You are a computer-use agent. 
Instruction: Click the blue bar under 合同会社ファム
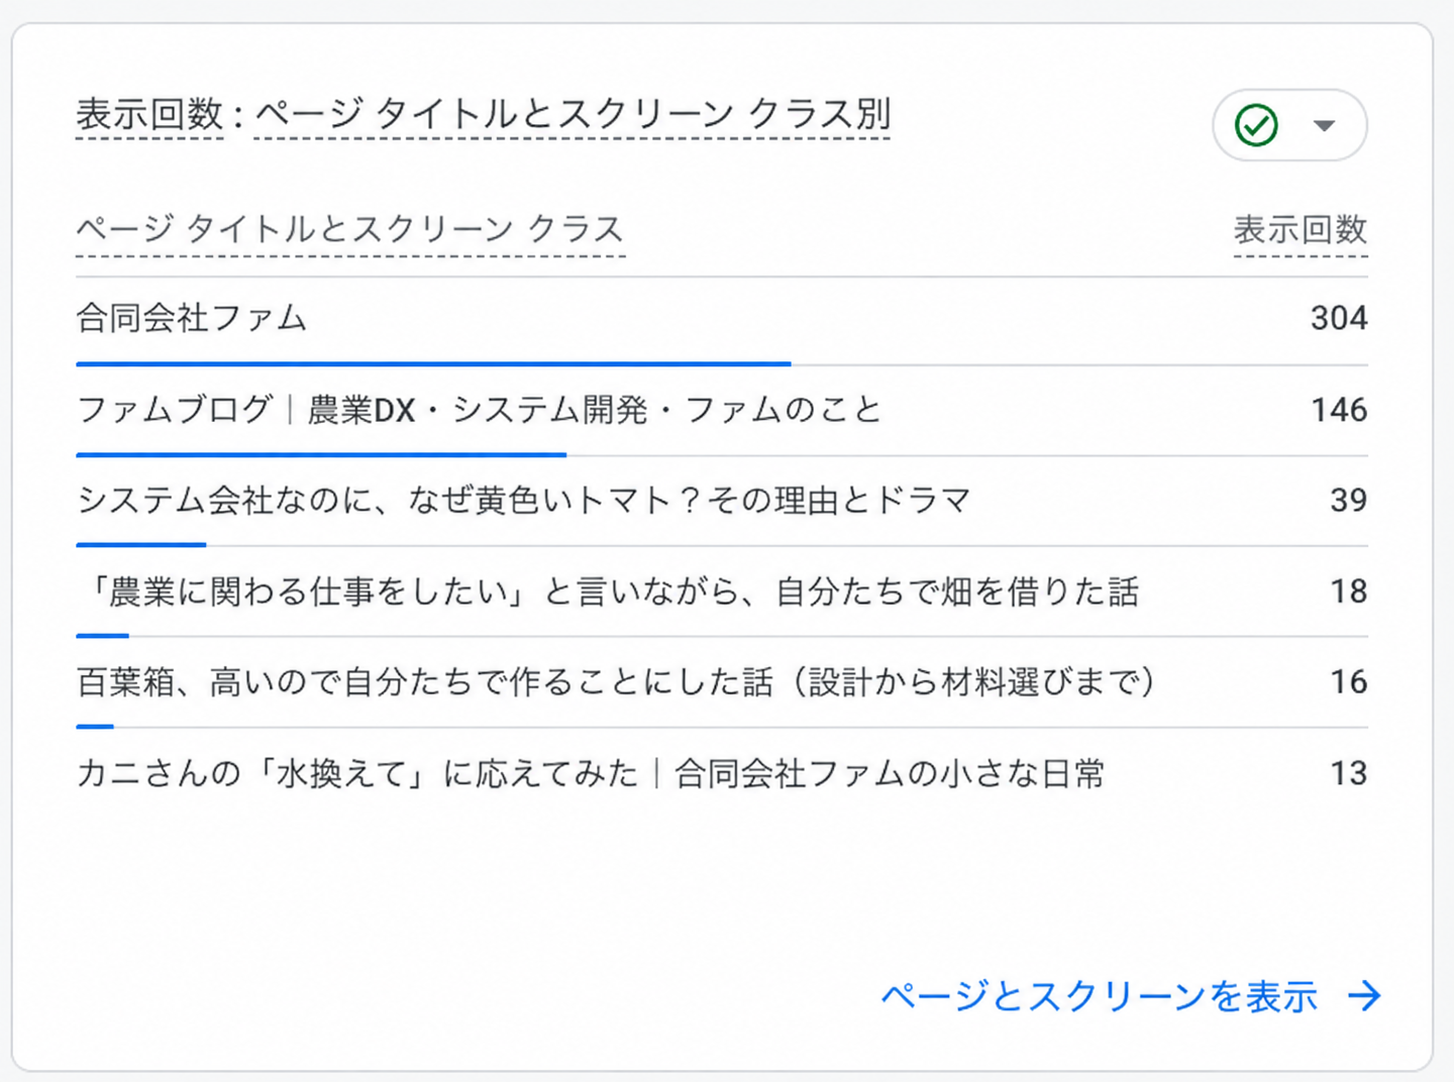click(433, 364)
